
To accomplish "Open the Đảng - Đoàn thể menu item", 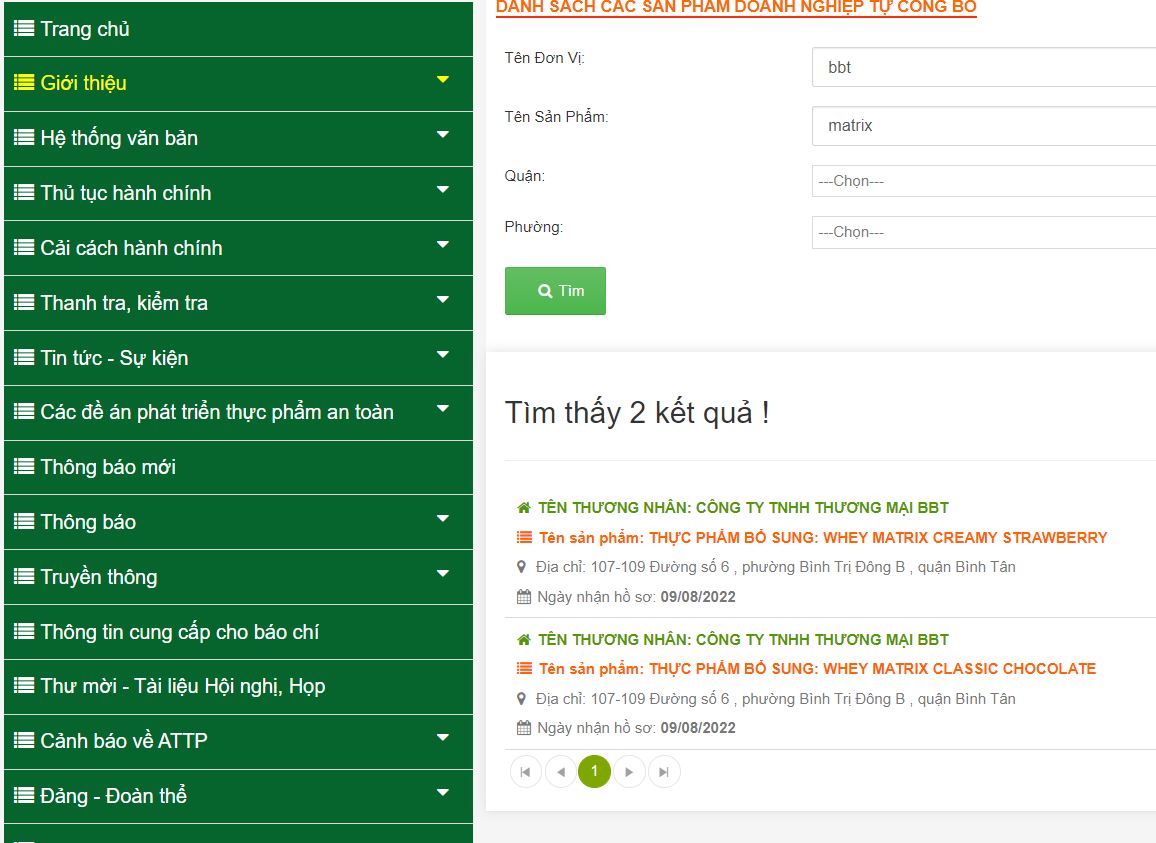I will (238, 797).
